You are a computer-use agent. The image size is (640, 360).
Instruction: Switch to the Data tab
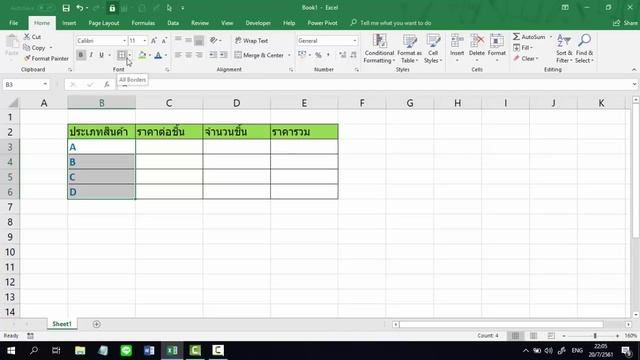point(173,23)
